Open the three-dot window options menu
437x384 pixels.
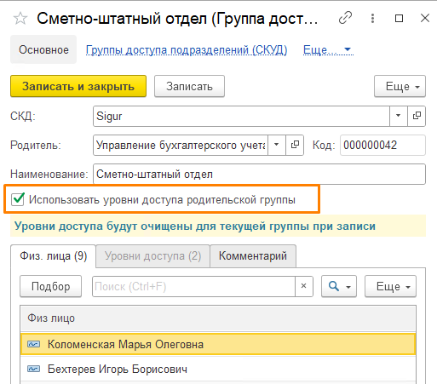click(373, 18)
